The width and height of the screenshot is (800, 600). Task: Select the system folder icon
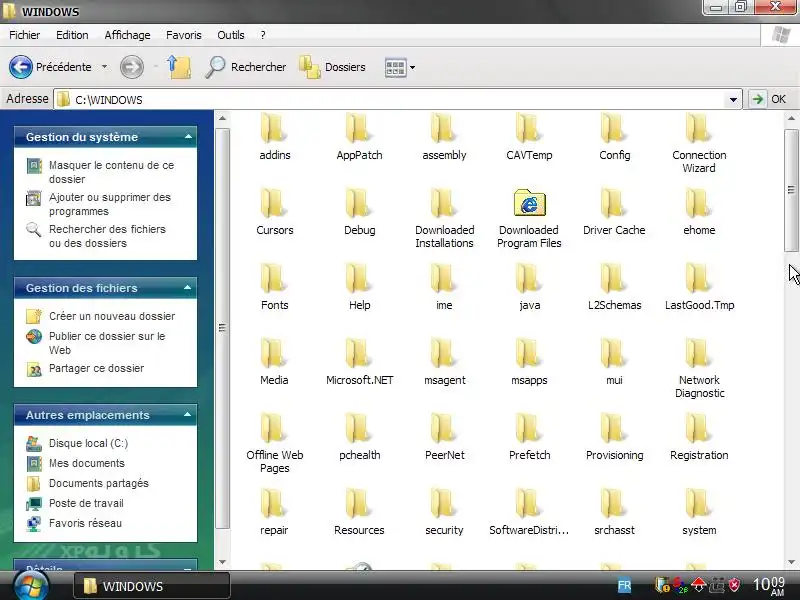(x=699, y=503)
